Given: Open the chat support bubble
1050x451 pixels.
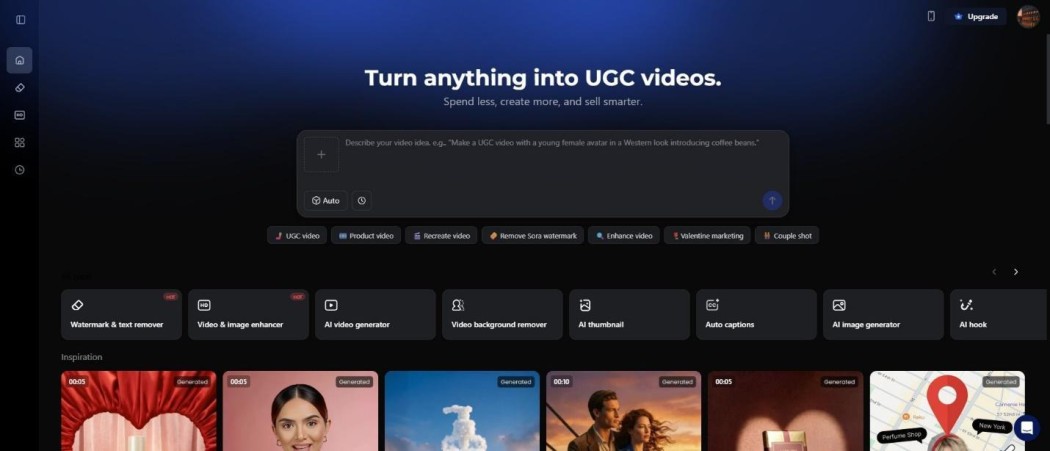Looking at the screenshot, I should click(x=1026, y=428).
